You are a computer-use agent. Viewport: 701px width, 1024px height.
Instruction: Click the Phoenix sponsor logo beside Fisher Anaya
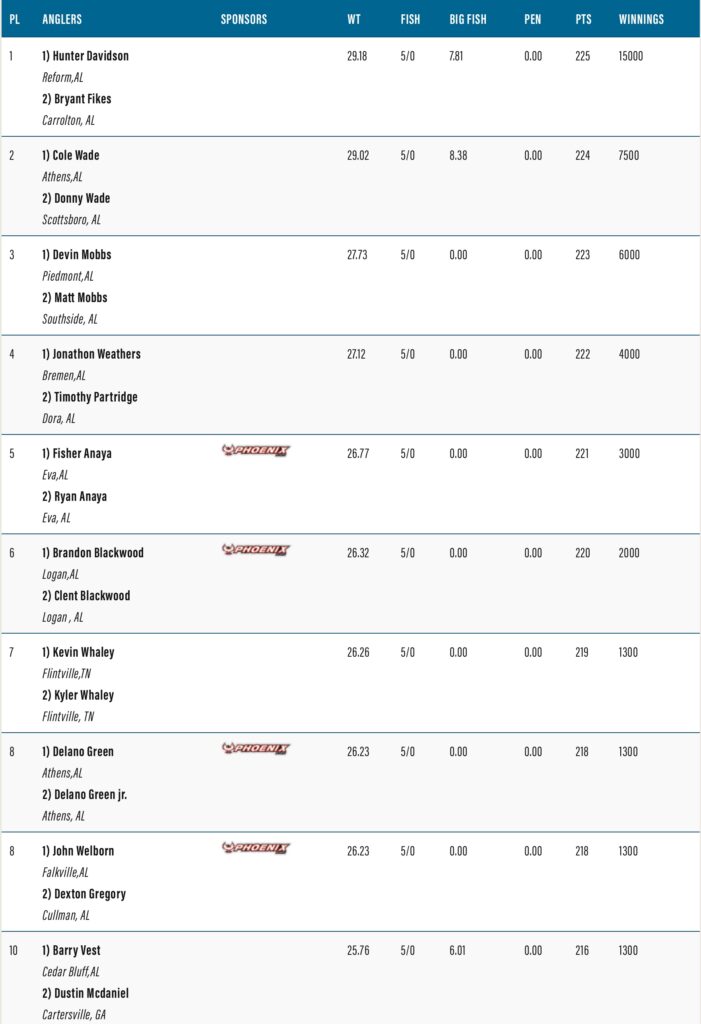(255, 450)
